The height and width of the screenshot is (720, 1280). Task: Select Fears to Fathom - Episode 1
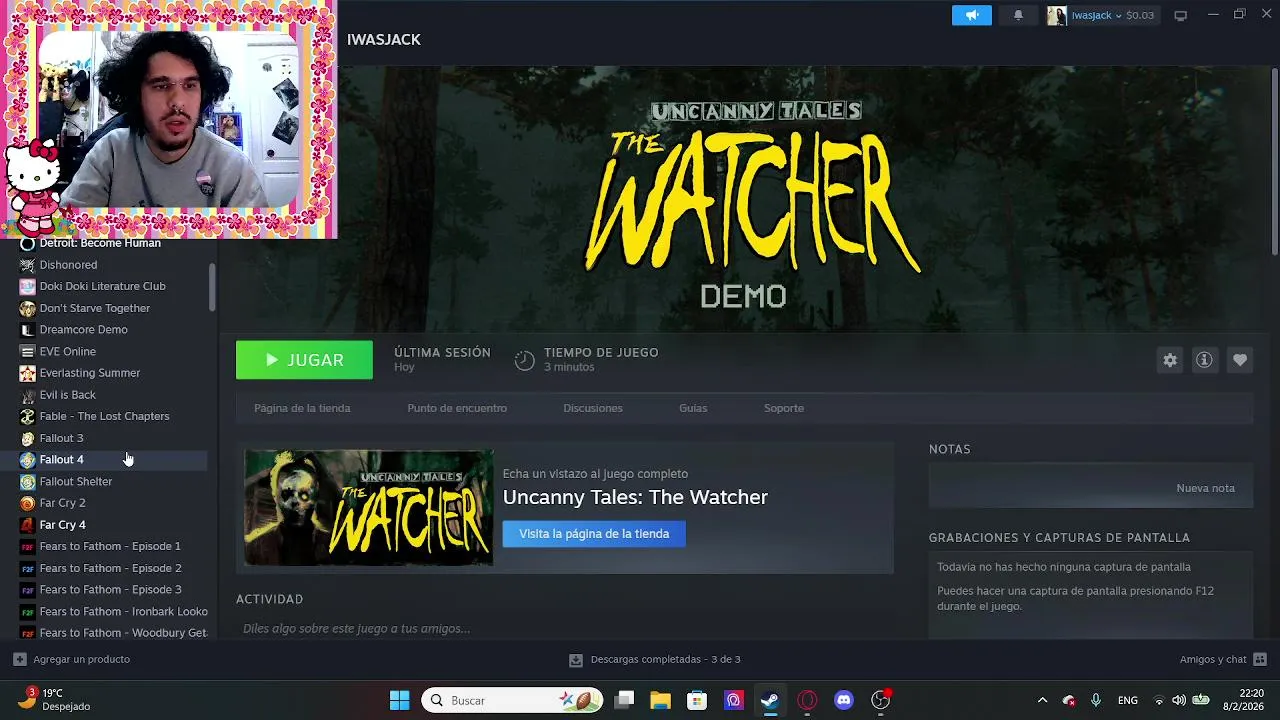[x=110, y=546]
